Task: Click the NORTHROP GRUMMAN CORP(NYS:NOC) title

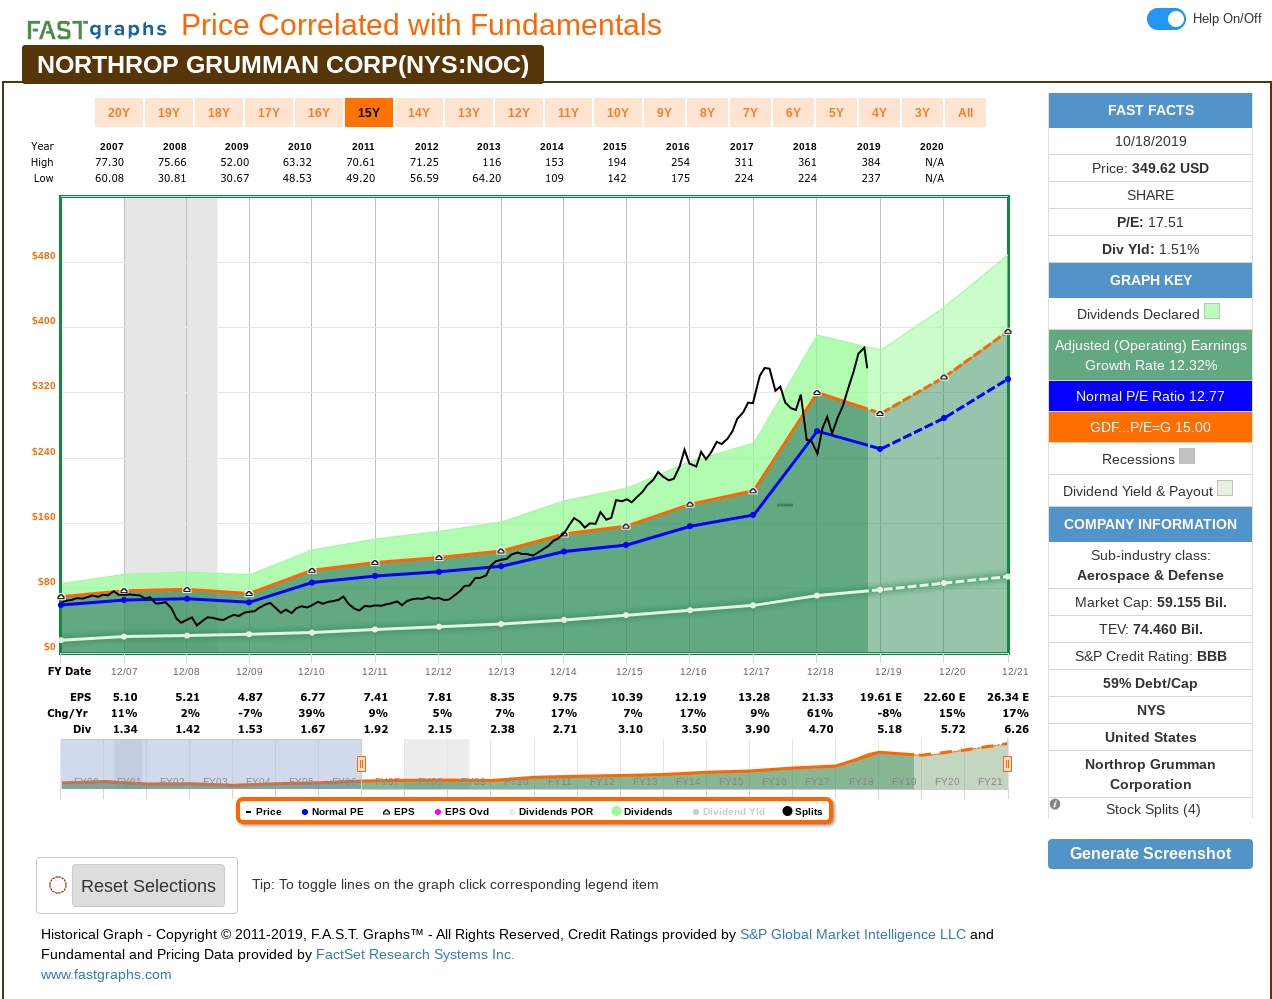Action: [x=283, y=65]
